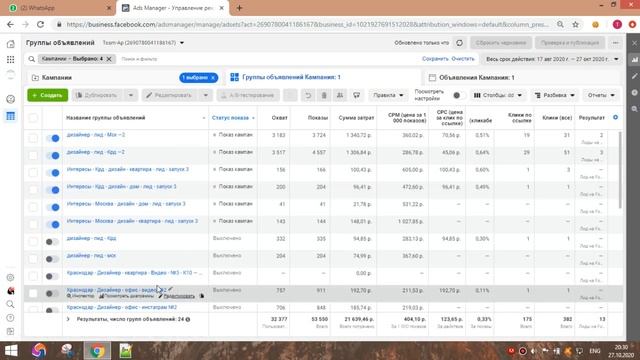Viewport: 640px width, 360px height.
Task: Click the Chrome address bar URL
Action: pyautogui.click(x=308, y=24)
